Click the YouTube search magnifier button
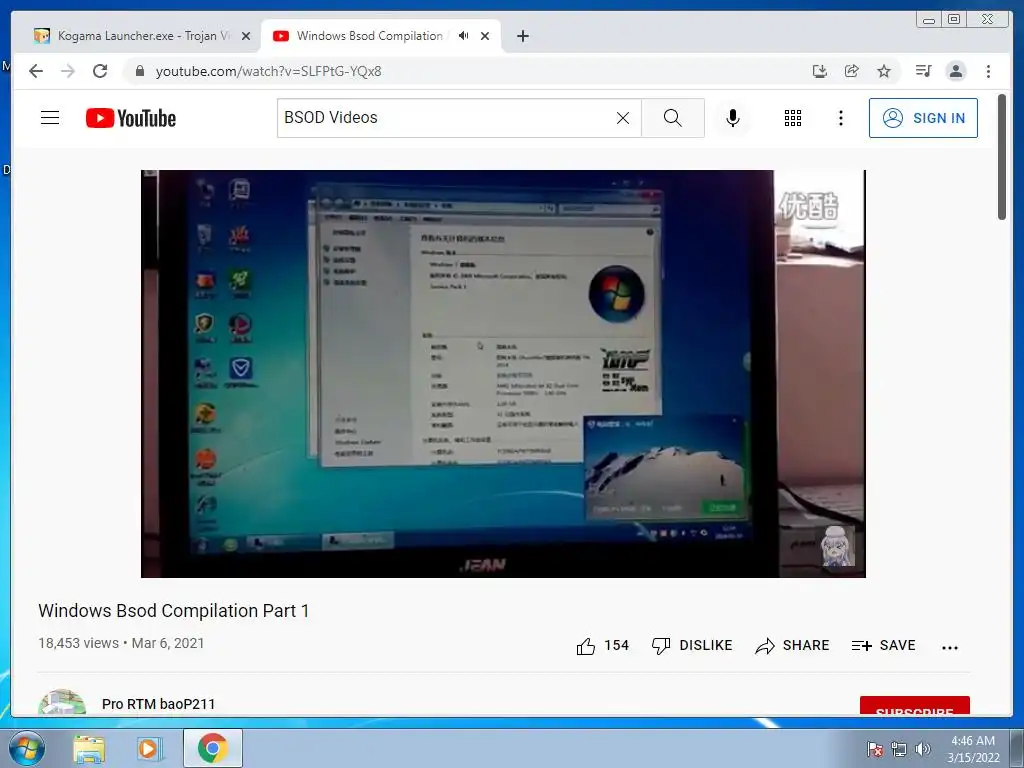The height and width of the screenshot is (768, 1024). (x=673, y=118)
